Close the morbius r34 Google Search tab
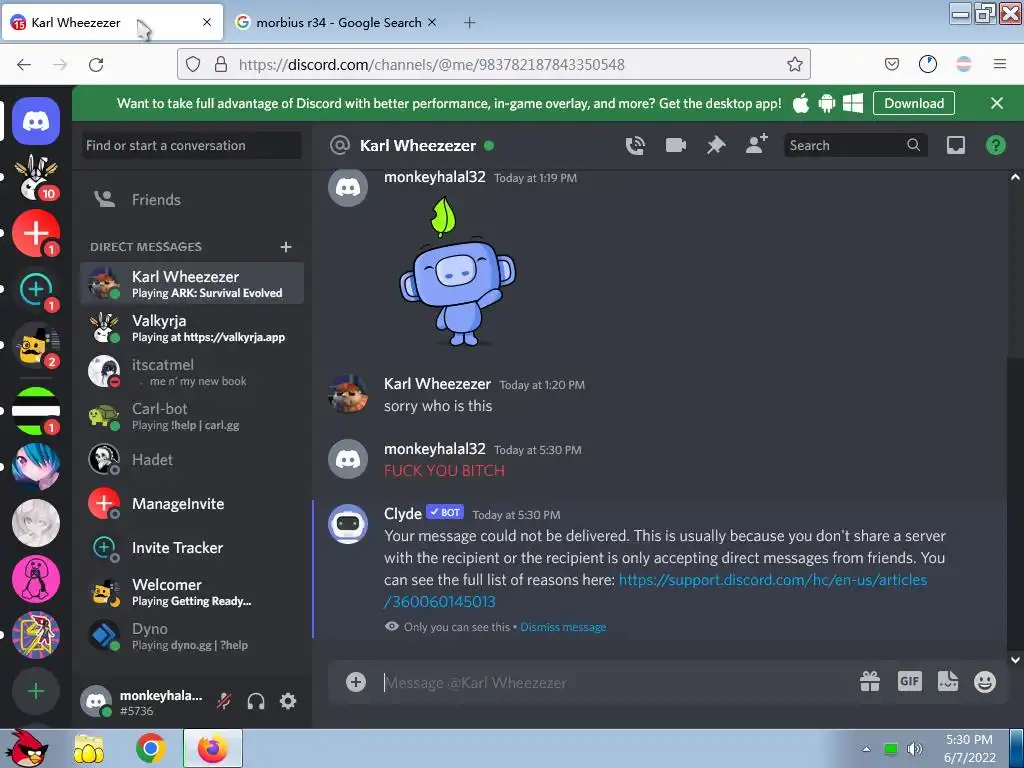The width and height of the screenshot is (1024, 768). pos(432,22)
